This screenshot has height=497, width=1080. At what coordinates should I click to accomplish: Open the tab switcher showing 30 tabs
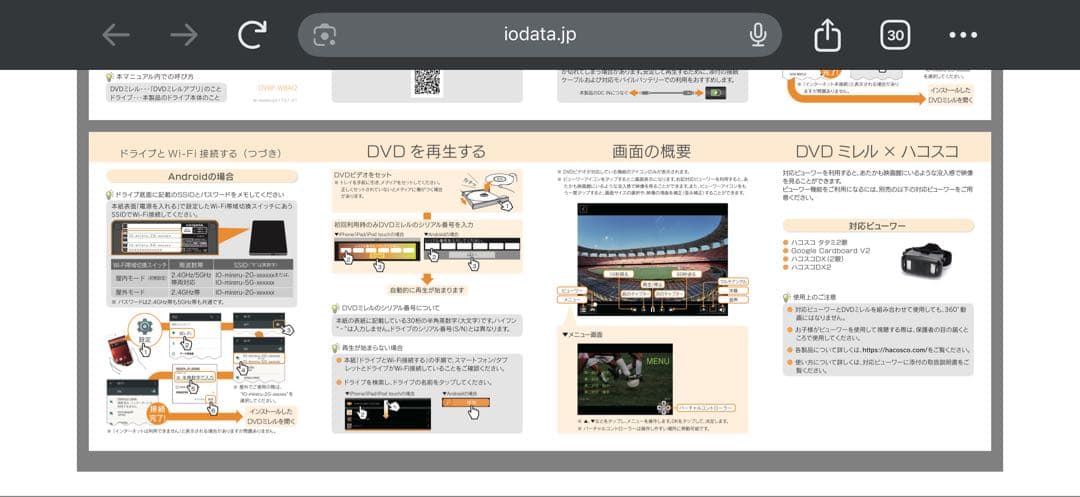[895, 35]
